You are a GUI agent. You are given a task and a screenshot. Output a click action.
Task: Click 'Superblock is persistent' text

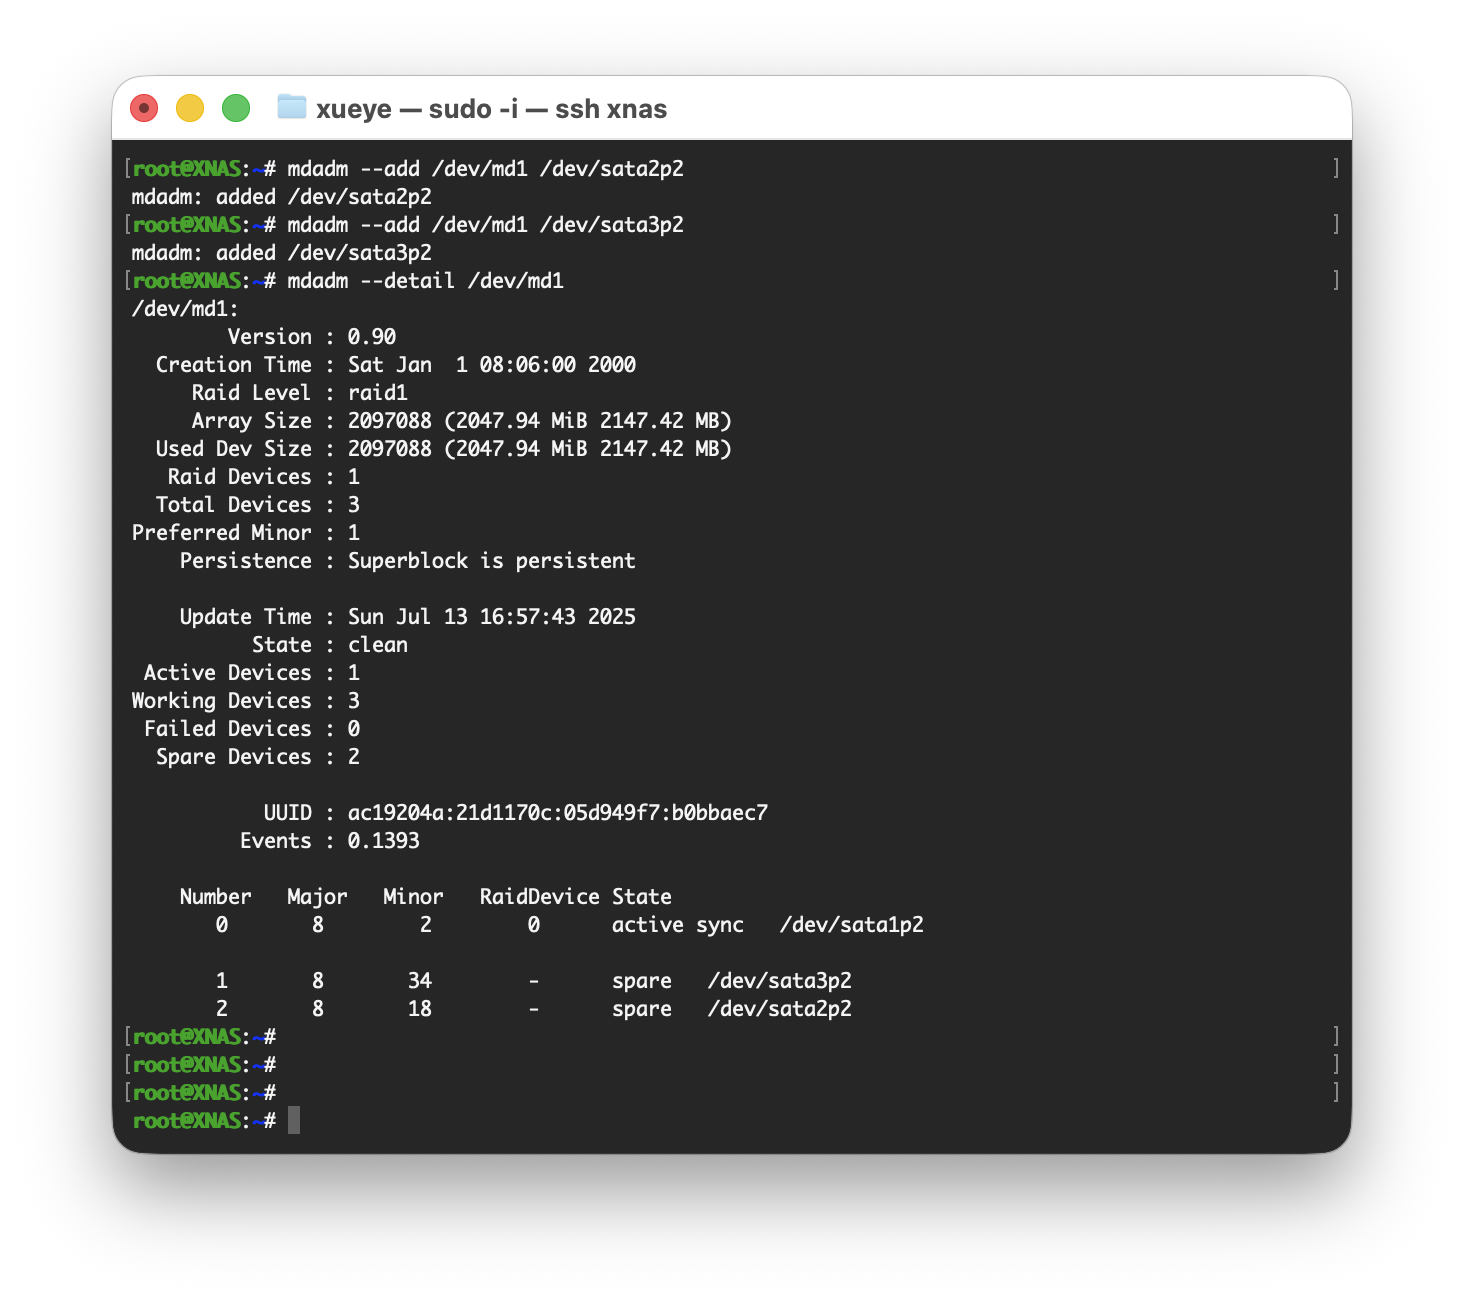coord(491,561)
